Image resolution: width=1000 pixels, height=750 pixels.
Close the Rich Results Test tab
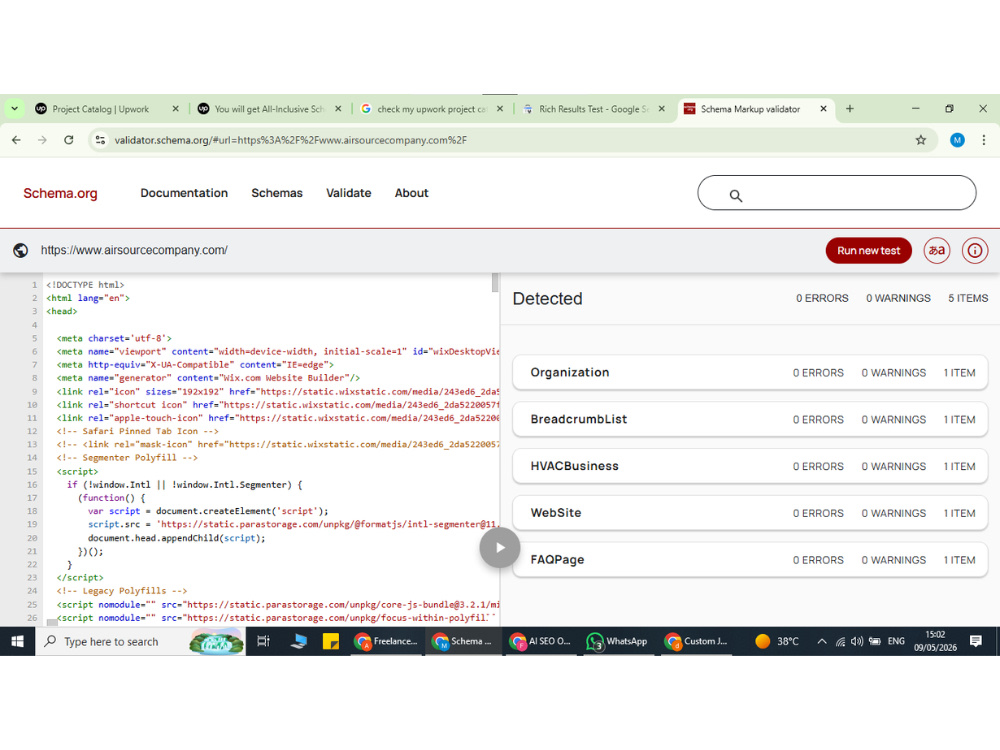(x=662, y=109)
